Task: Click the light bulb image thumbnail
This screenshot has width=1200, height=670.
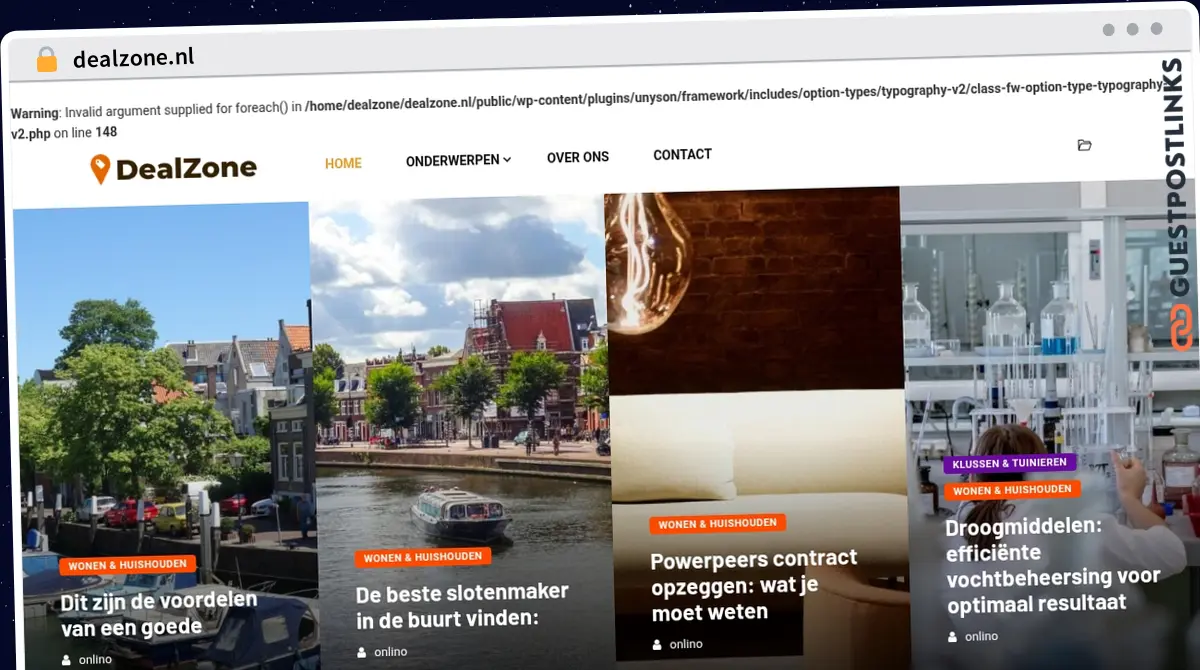Action: 756,424
